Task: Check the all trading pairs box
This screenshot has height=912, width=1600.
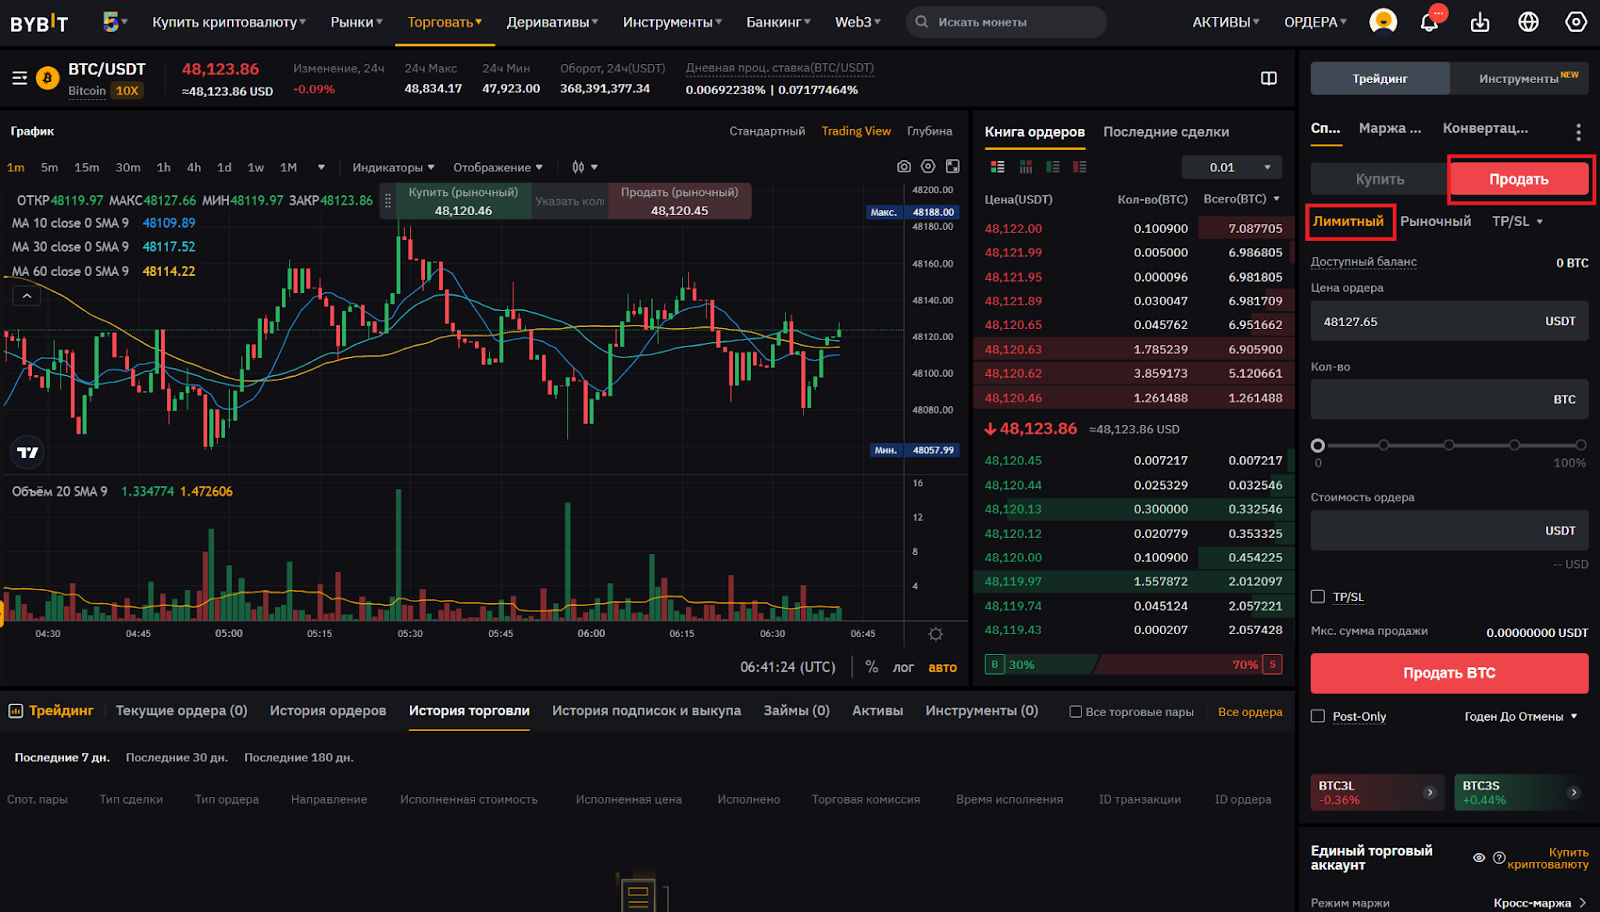Action: pos(1076,712)
